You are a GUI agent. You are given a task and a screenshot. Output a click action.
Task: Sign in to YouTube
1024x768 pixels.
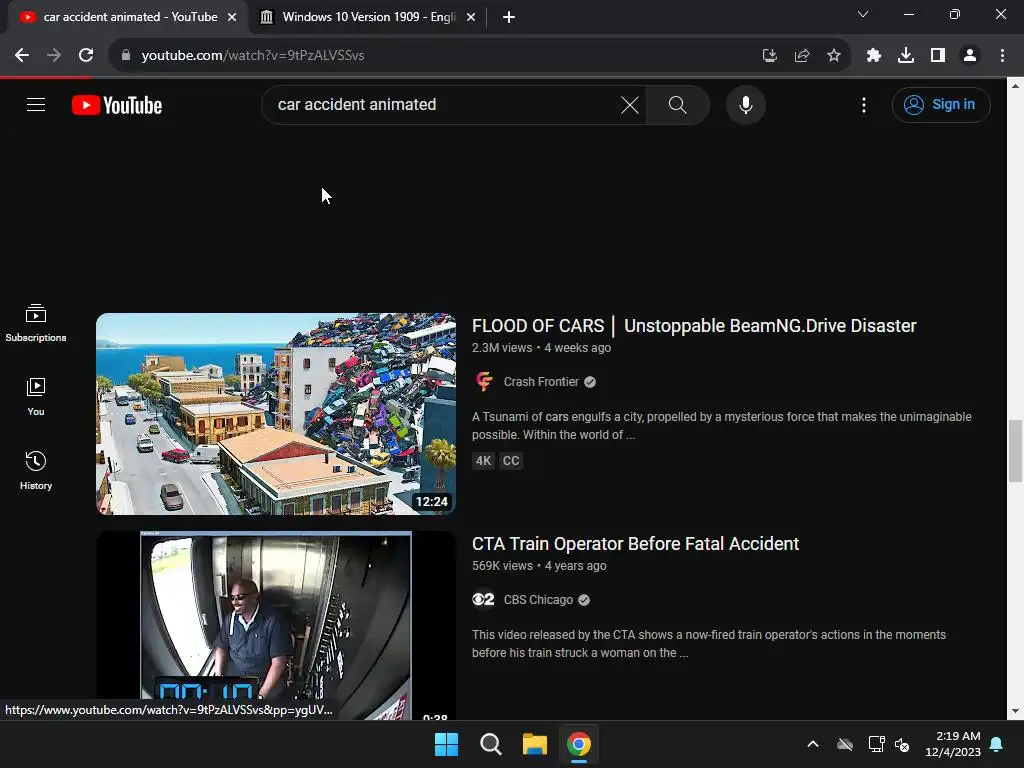tap(941, 104)
